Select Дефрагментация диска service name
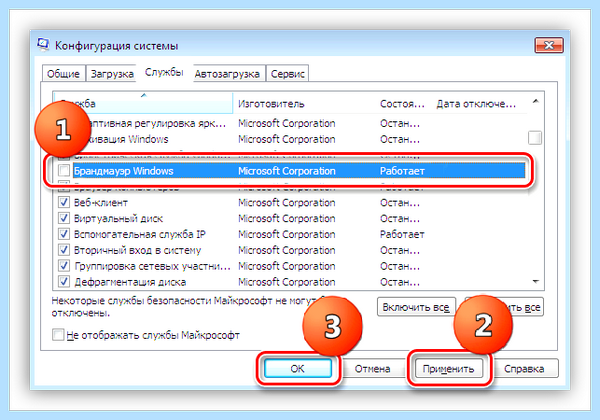This screenshot has width=600, height=420. point(130,282)
